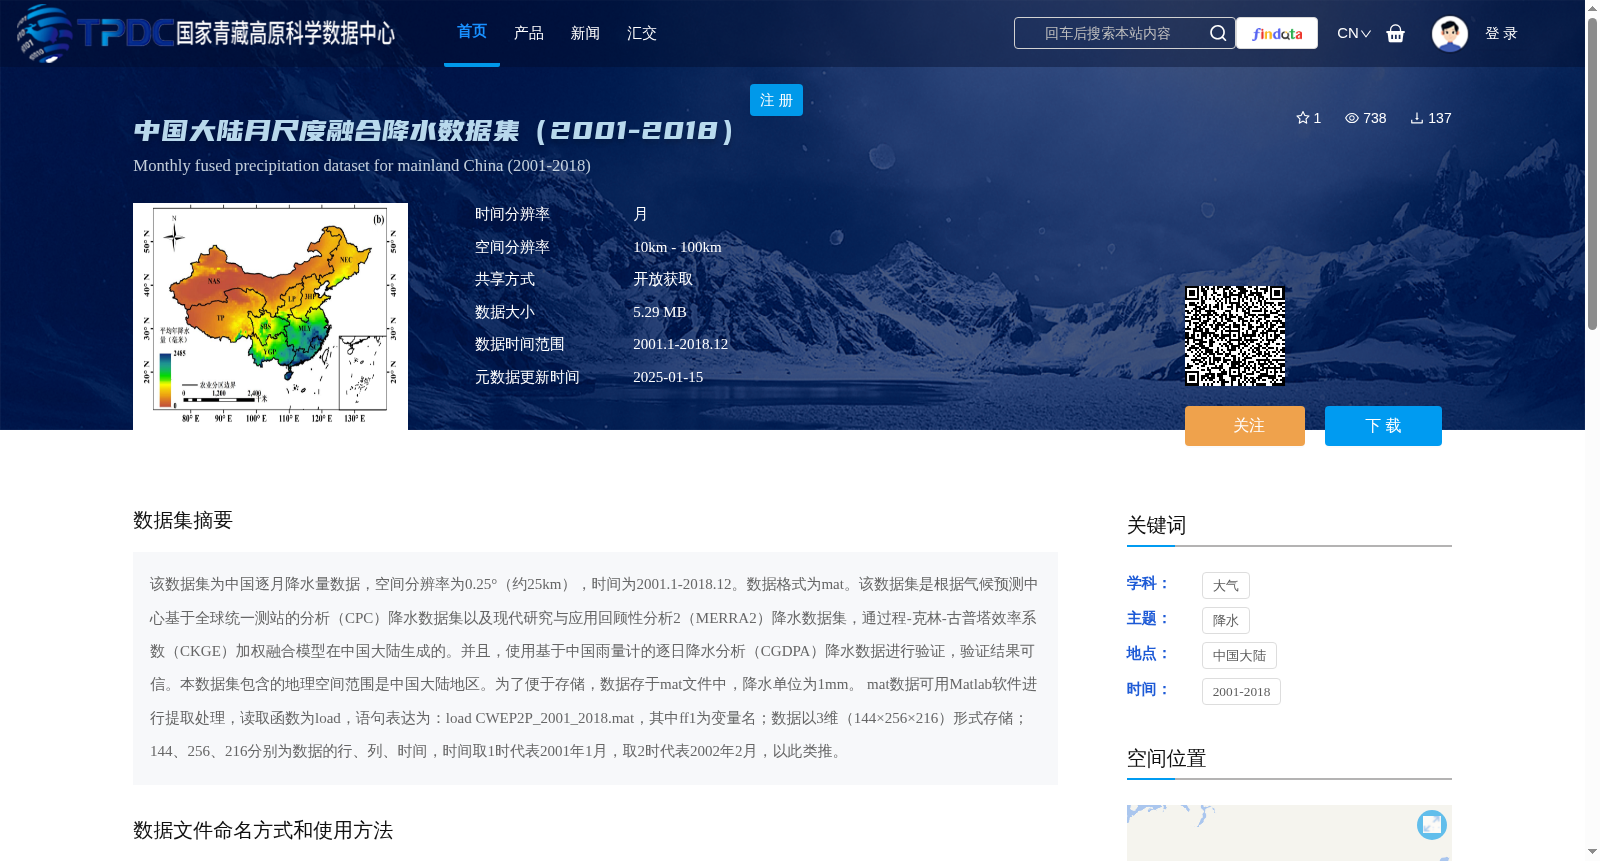
Task: Select the 2001-2018 time keyword tag
Action: click(x=1241, y=692)
